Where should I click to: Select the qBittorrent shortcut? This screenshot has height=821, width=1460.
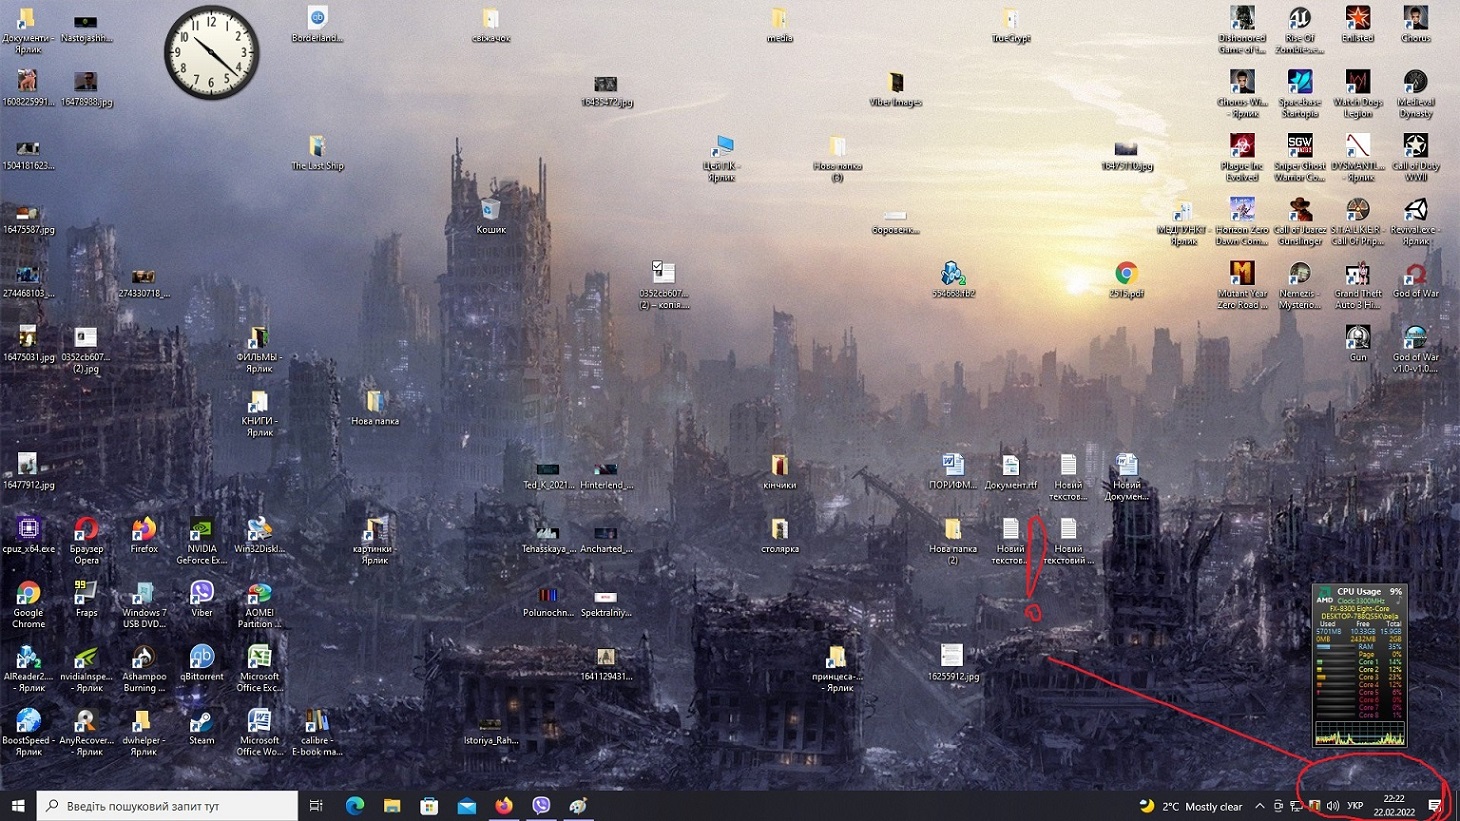tap(202, 663)
